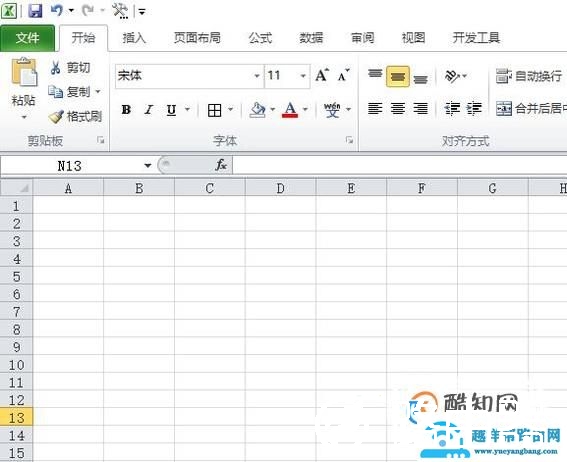
Task: Click the Save icon in quick access toolbar
Action: [x=35, y=10]
